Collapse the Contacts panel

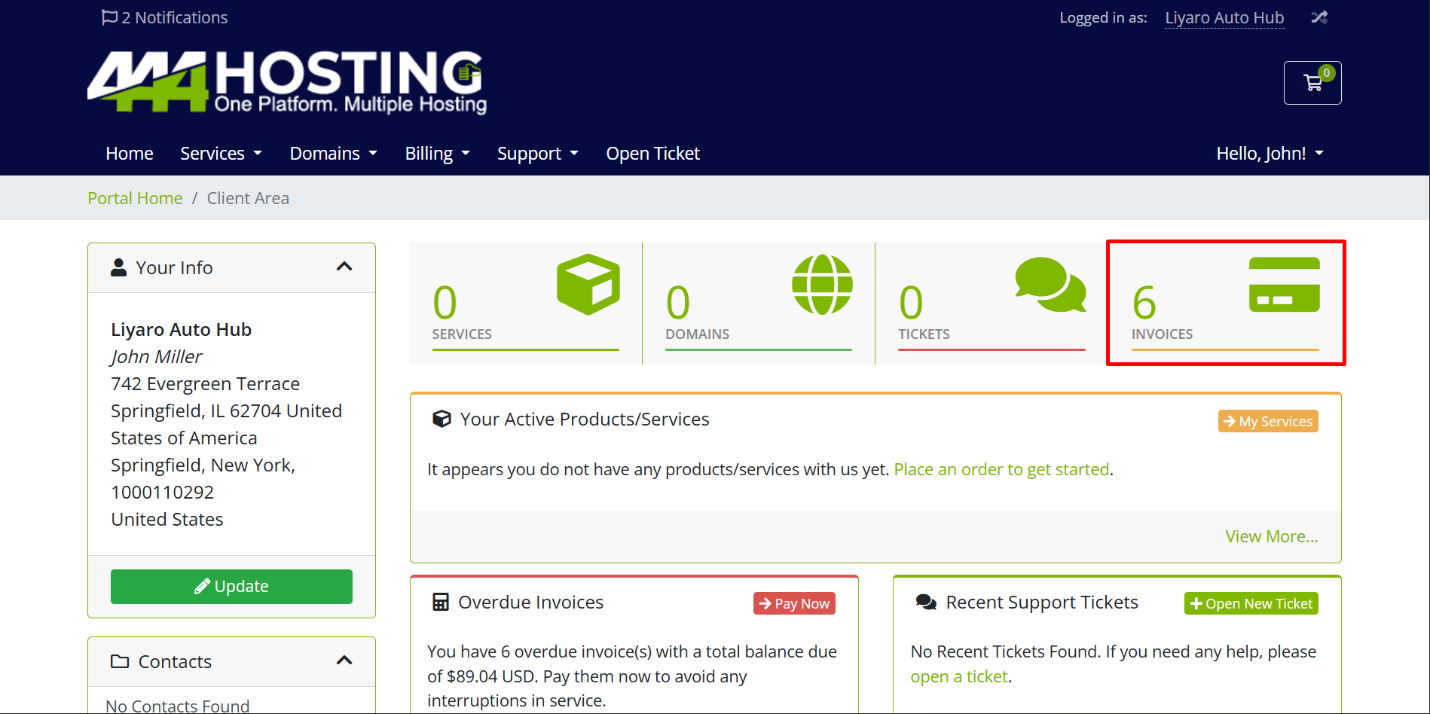pos(344,661)
